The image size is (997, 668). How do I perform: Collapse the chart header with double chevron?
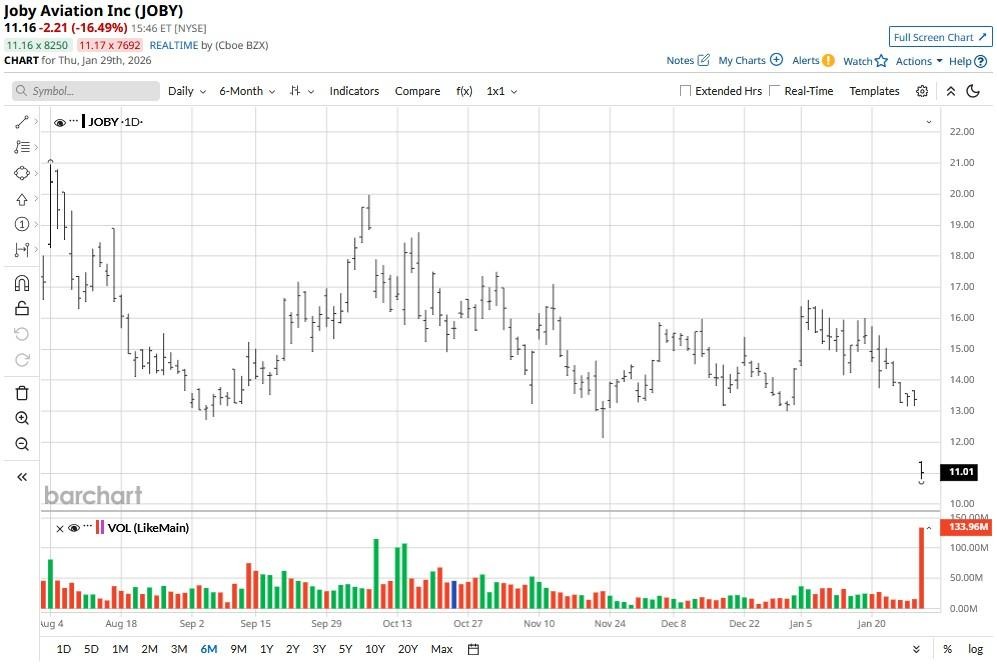pos(951,91)
